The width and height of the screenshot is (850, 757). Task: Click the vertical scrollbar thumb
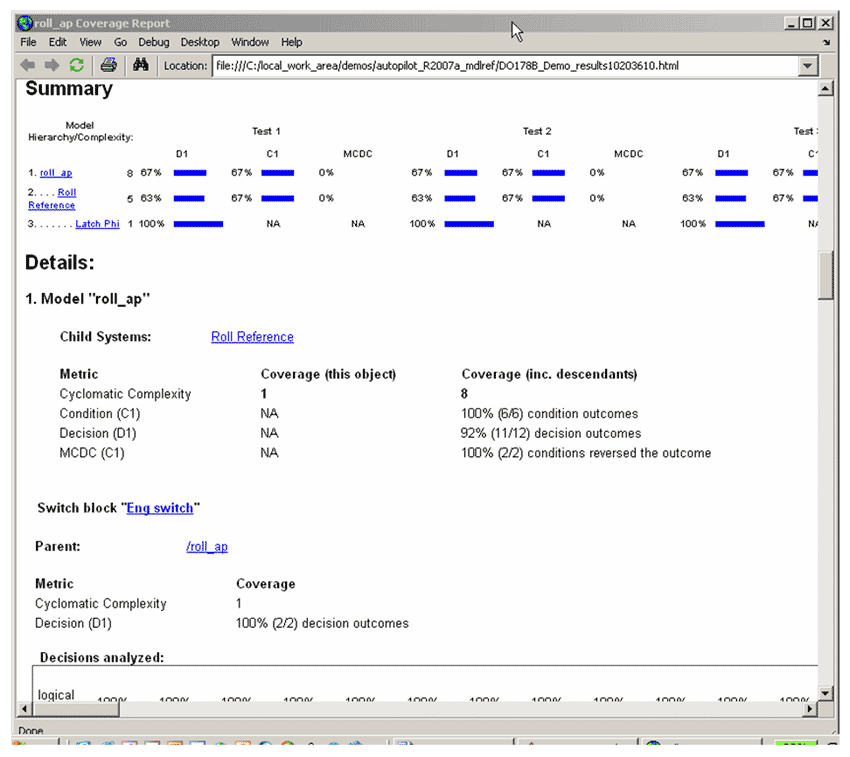[825, 274]
